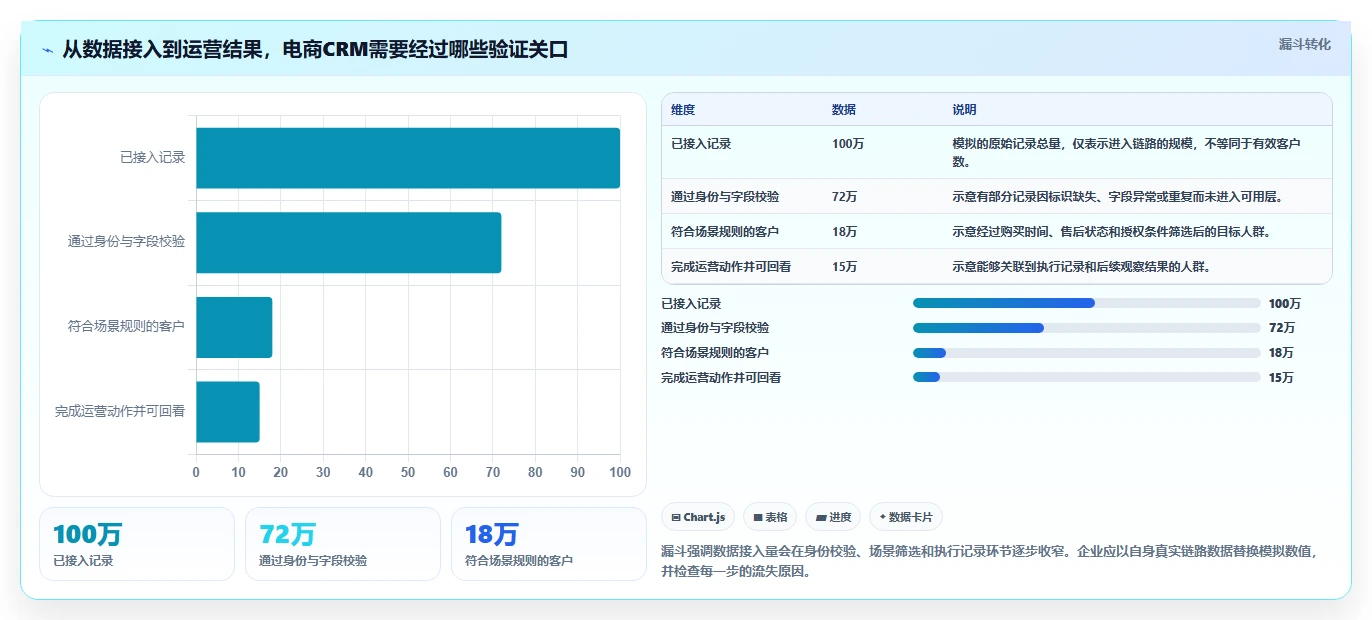This screenshot has width=1372, height=620.
Task: Click the 72万 value in the table
Action: pos(844,197)
